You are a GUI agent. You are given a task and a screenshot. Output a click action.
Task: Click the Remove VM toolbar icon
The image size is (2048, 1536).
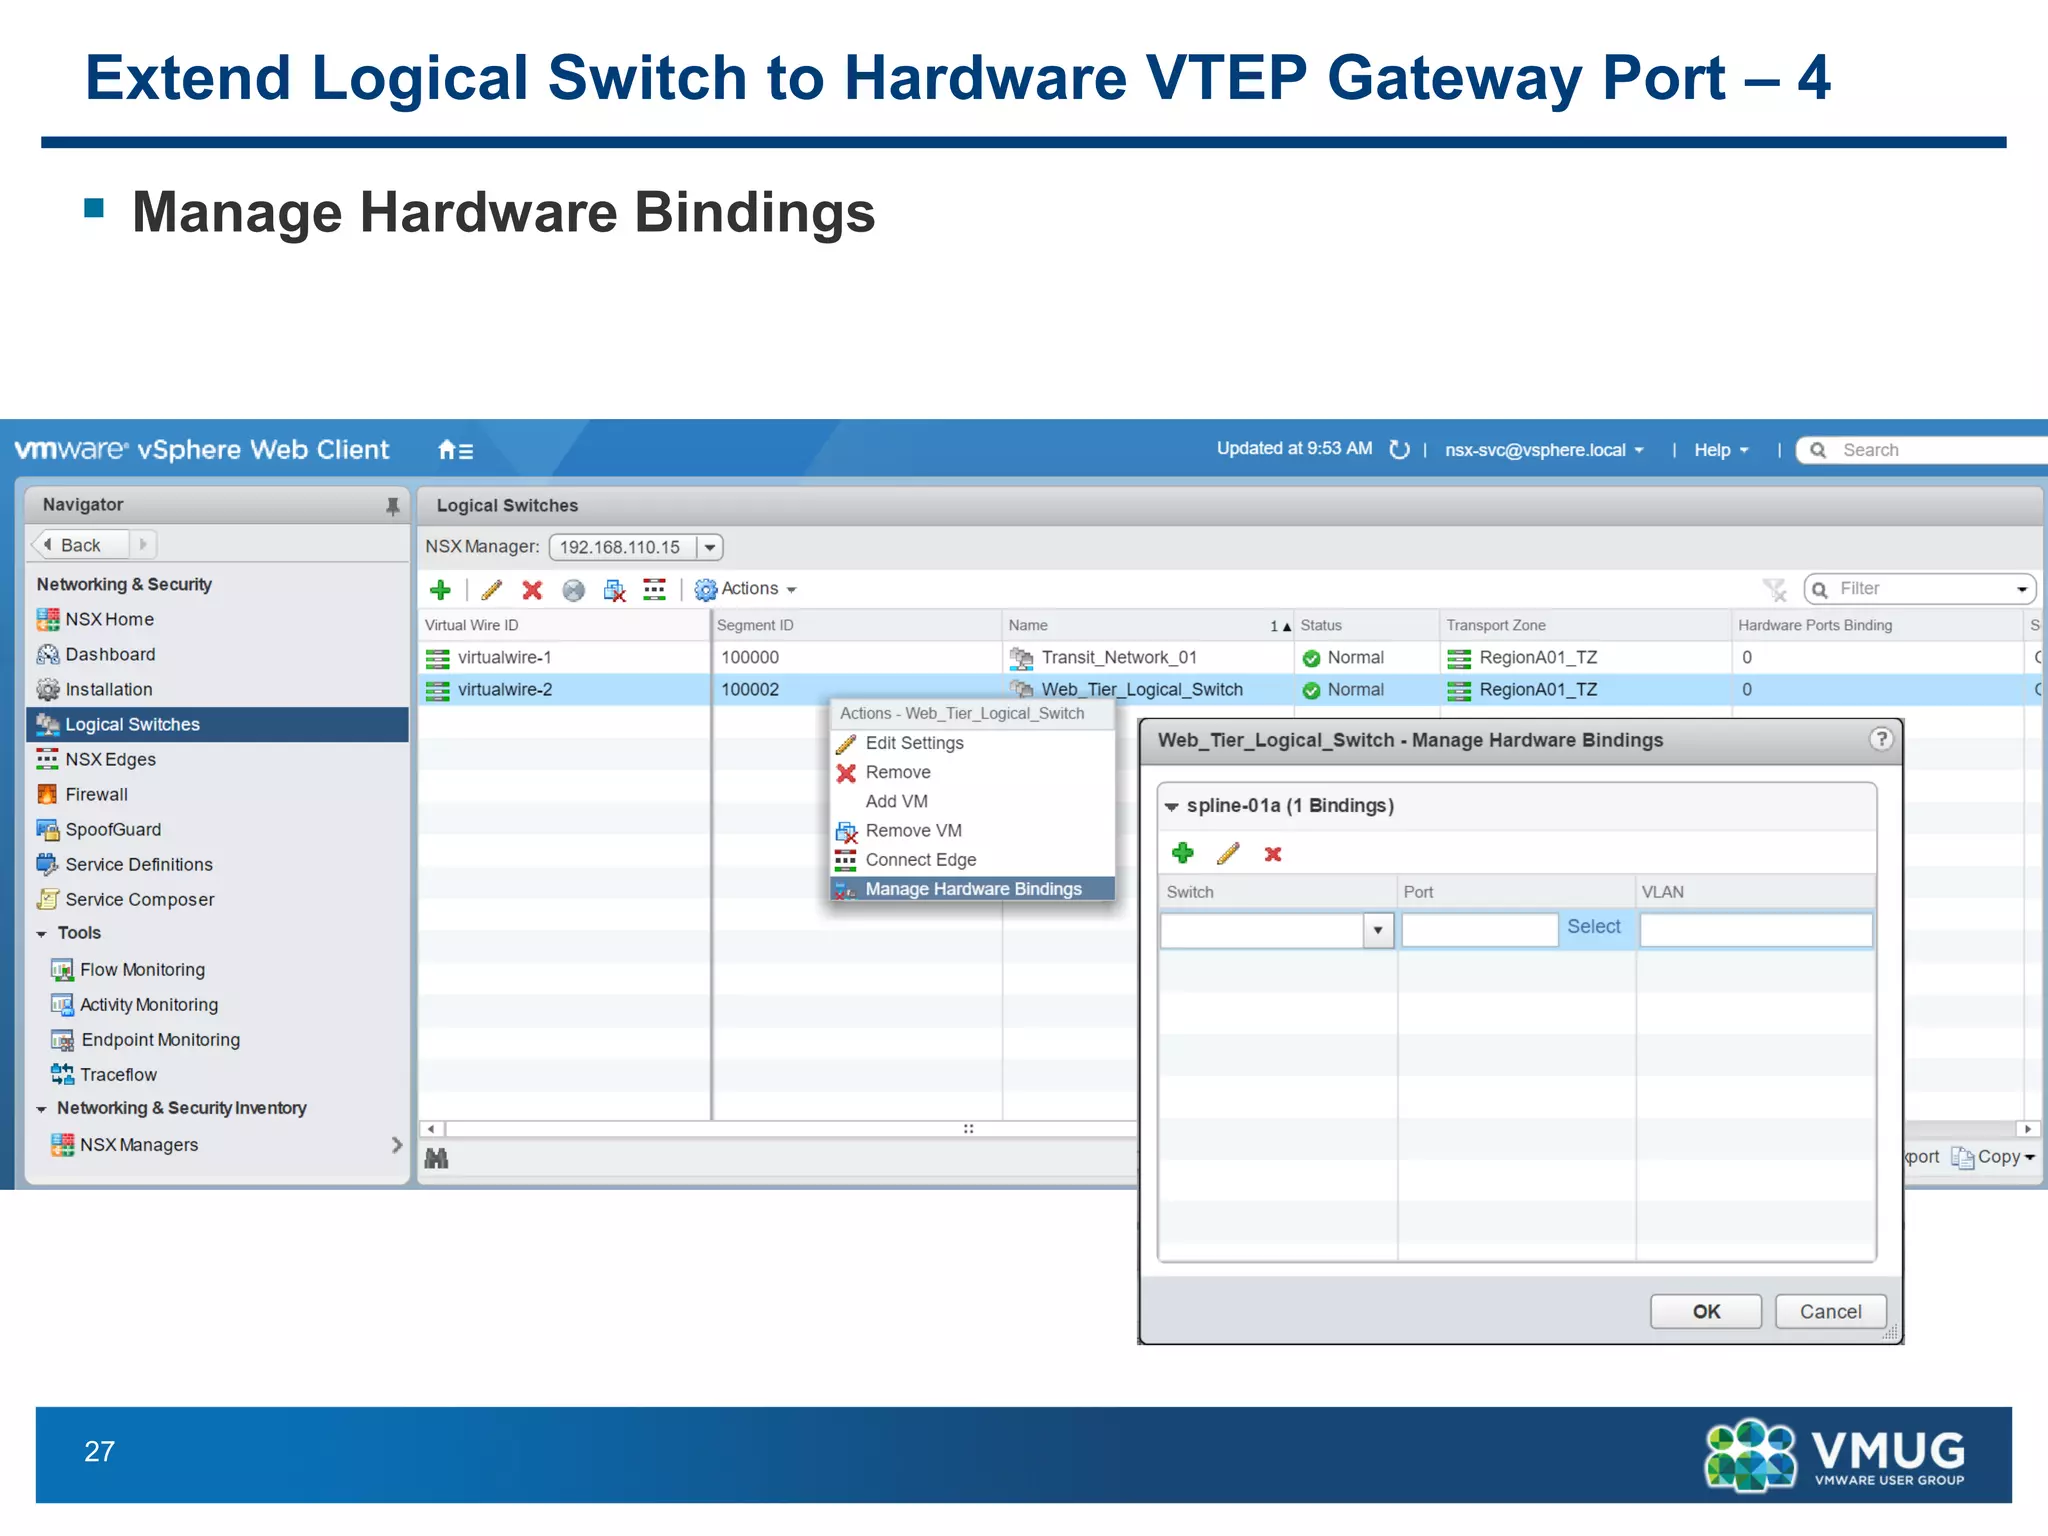[614, 590]
